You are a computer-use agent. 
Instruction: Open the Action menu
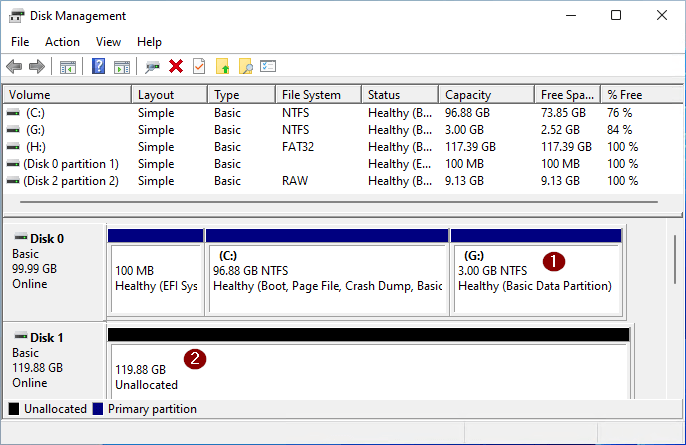pyautogui.click(x=62, y=42)
